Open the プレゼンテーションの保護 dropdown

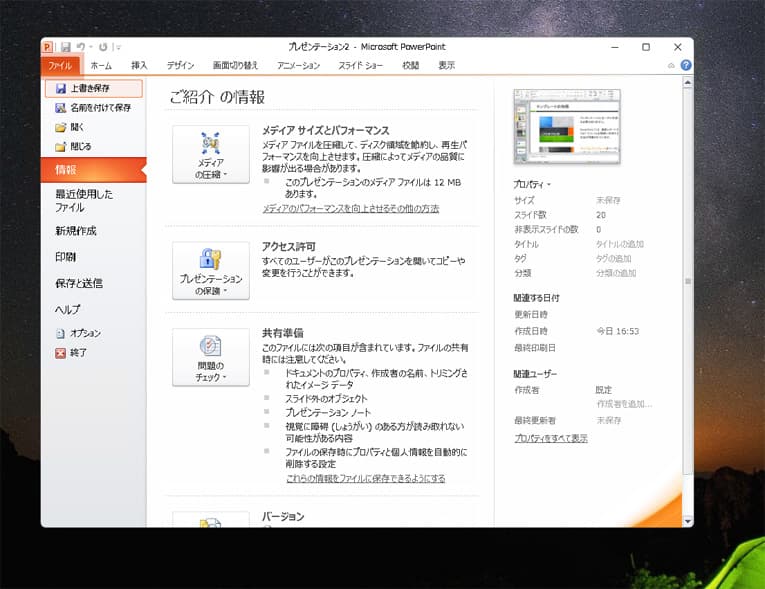tap(211, 271)
